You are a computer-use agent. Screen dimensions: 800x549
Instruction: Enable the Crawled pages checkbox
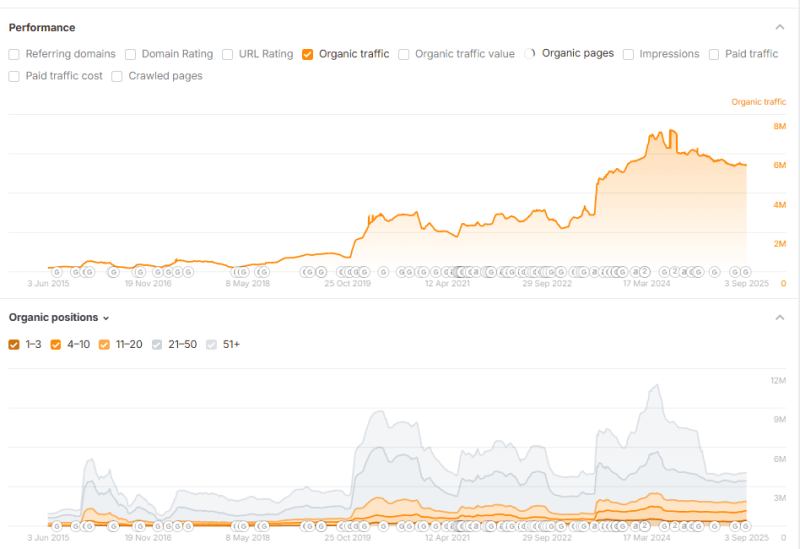pyautogui.click(x=118, y=76)
